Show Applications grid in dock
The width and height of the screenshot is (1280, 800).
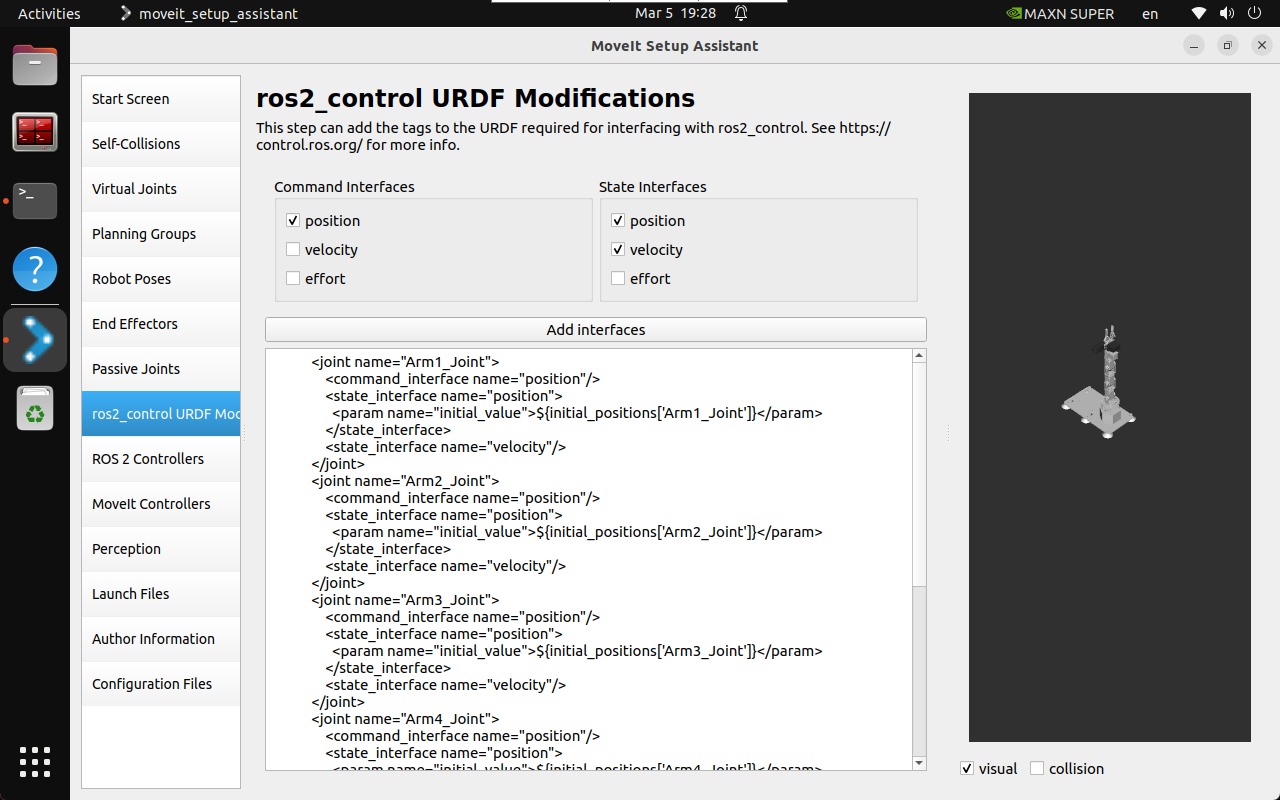[x=35, y=762]
